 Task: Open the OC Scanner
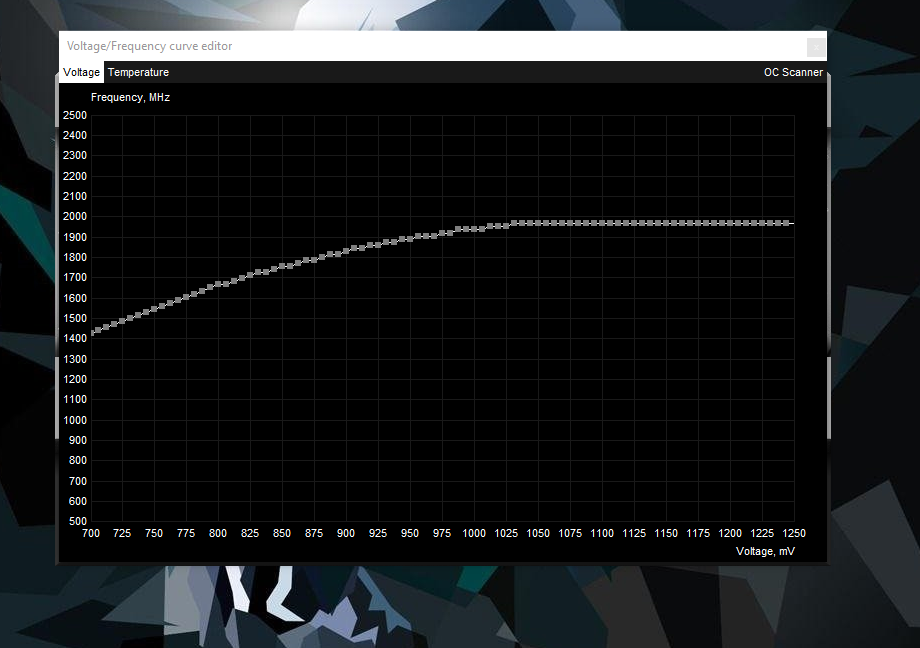pyautogui.click(x=793, y=72)
